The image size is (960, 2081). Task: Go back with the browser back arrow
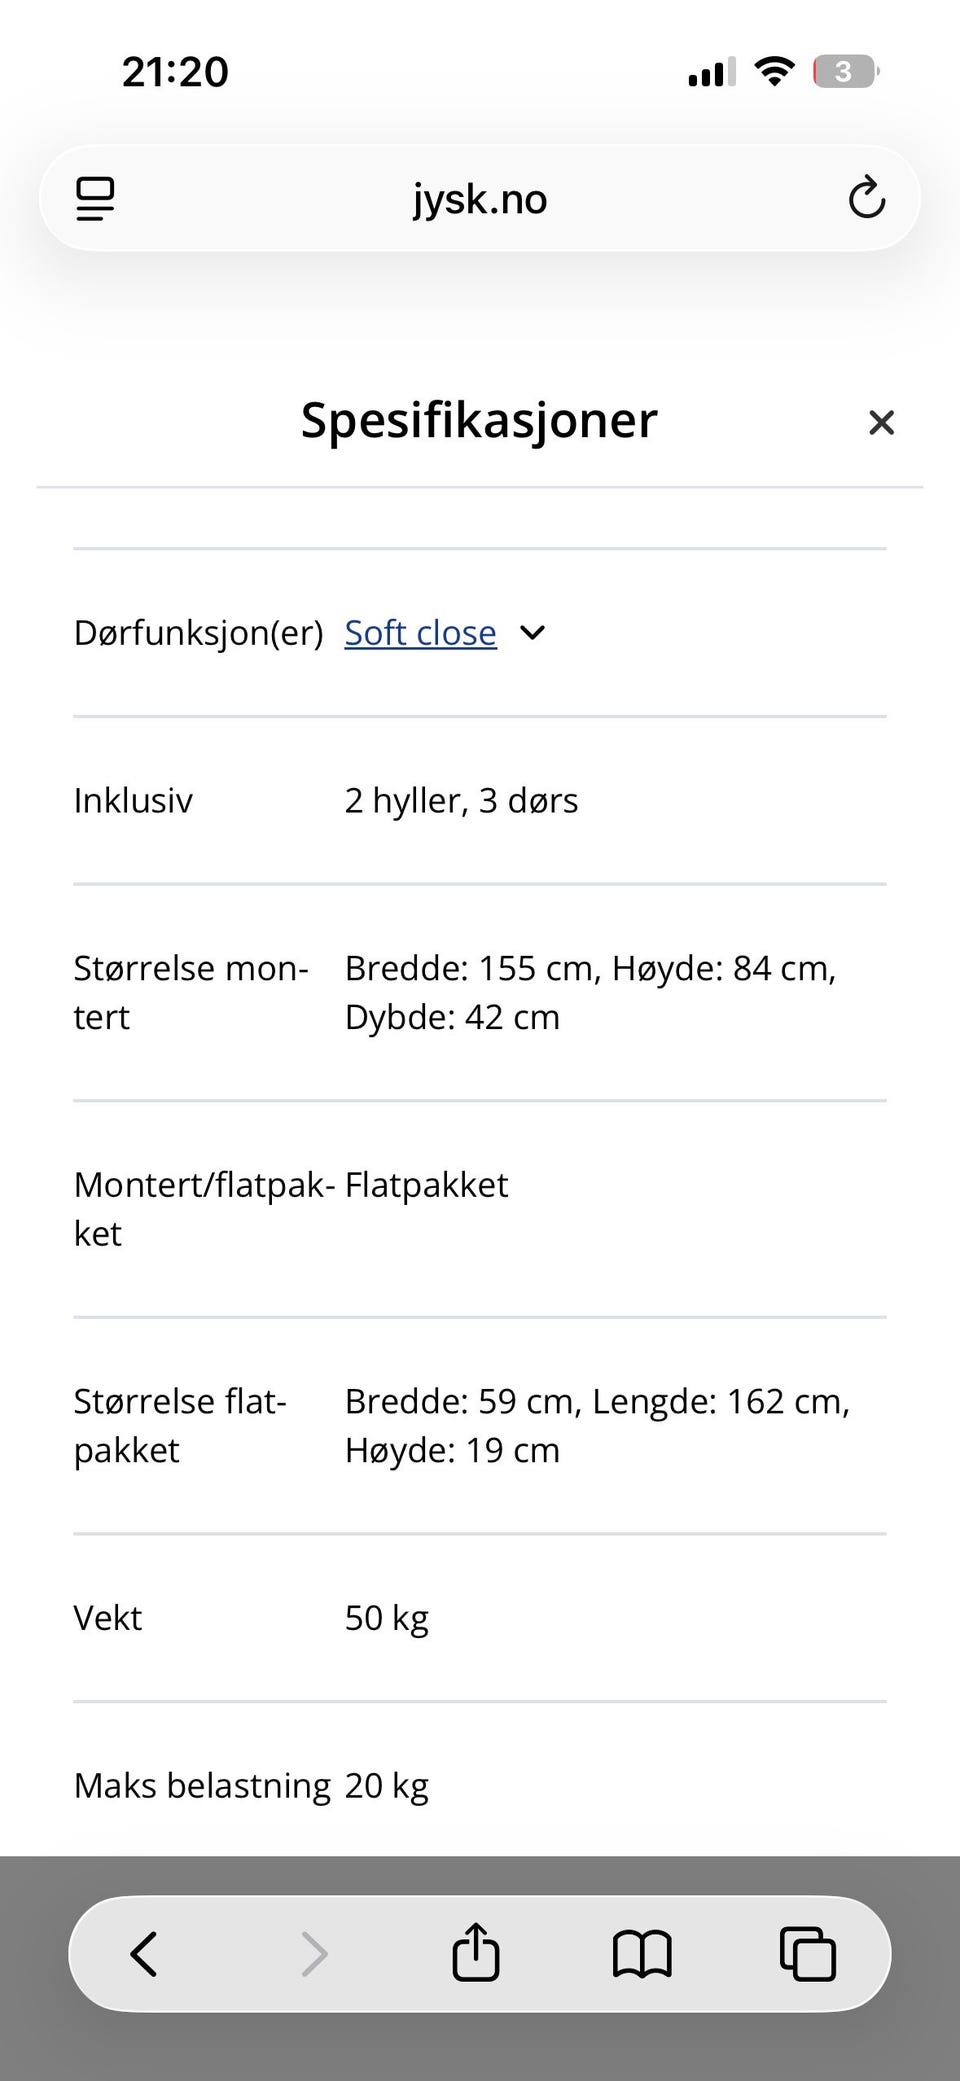pos(144,1953)
